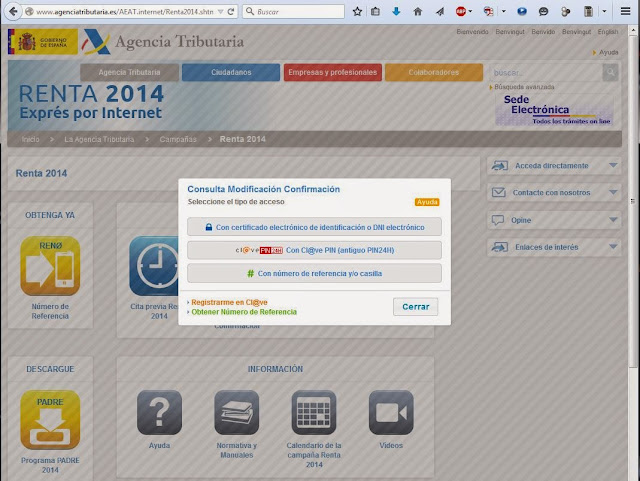Select the Colaboradores tab
The width and height of the screenshot is (640, 481).
[x=434, y=72]
